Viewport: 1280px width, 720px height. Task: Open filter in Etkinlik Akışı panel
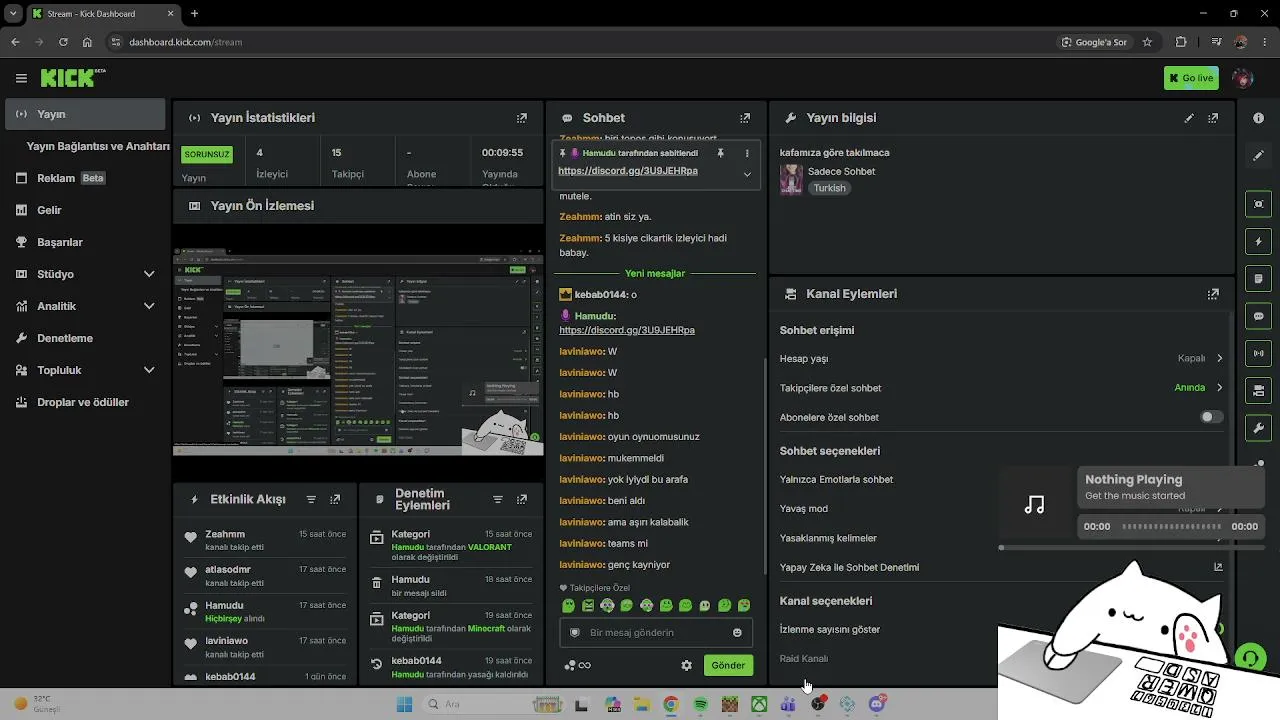311,499
